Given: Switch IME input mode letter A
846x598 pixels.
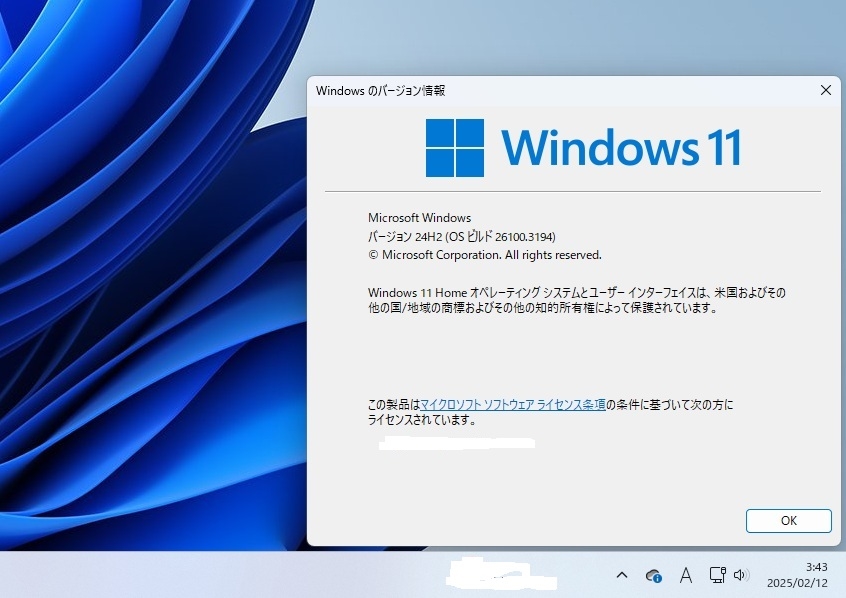Looking at the screenshot, I should [686, 575].
